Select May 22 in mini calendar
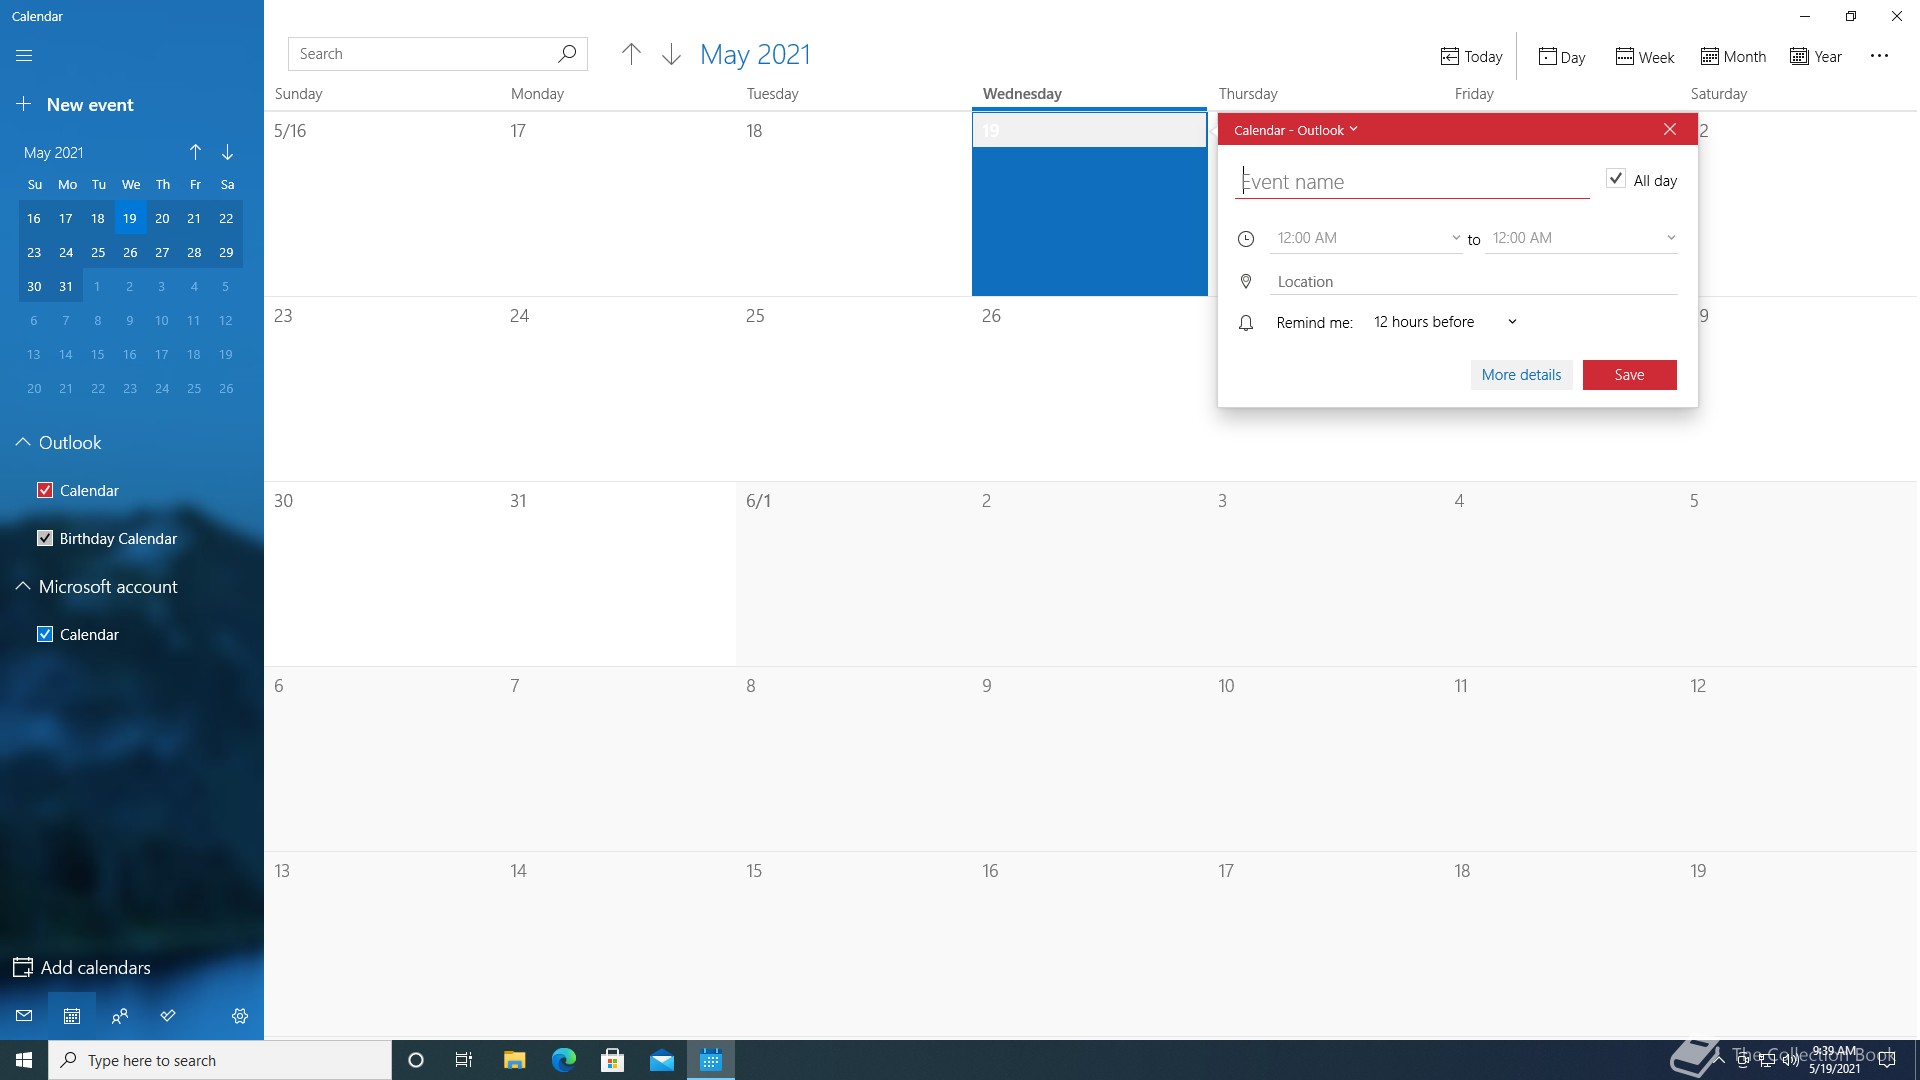Viewport: 1920px width, 1080px height. (226, 218)
